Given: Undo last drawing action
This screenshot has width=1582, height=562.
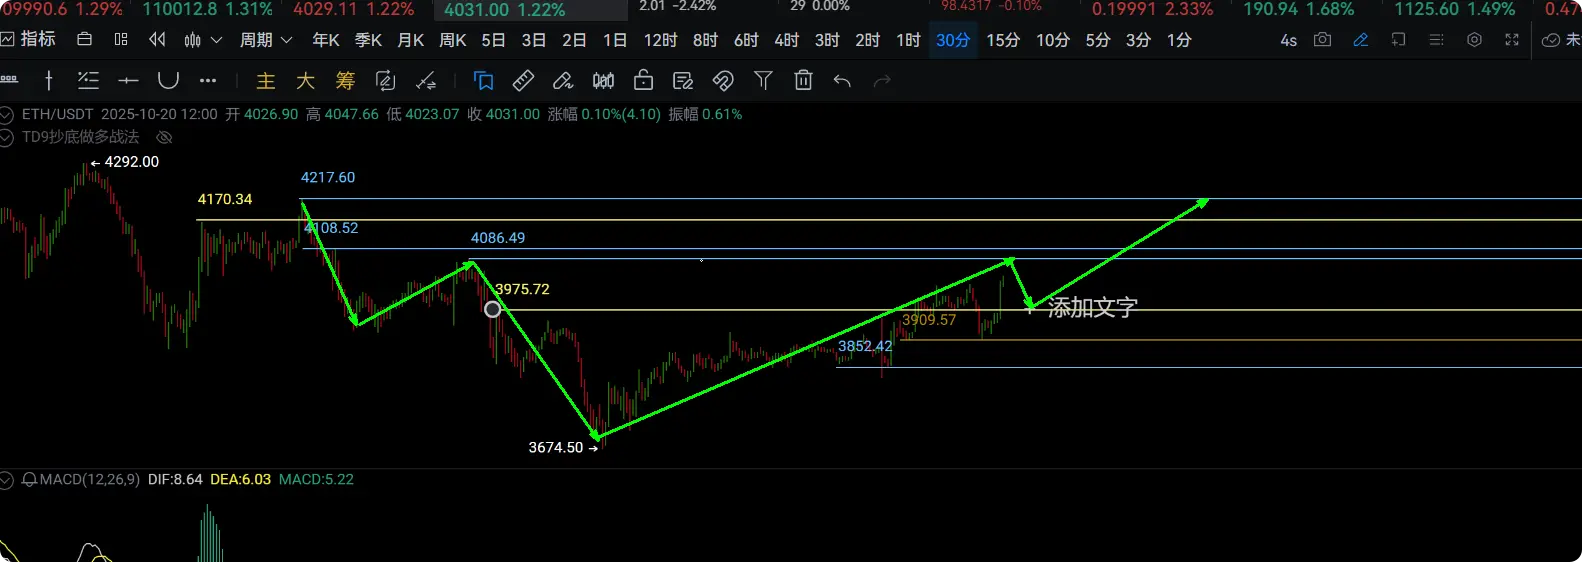Looking at the screenshot, I should [842, 81].
